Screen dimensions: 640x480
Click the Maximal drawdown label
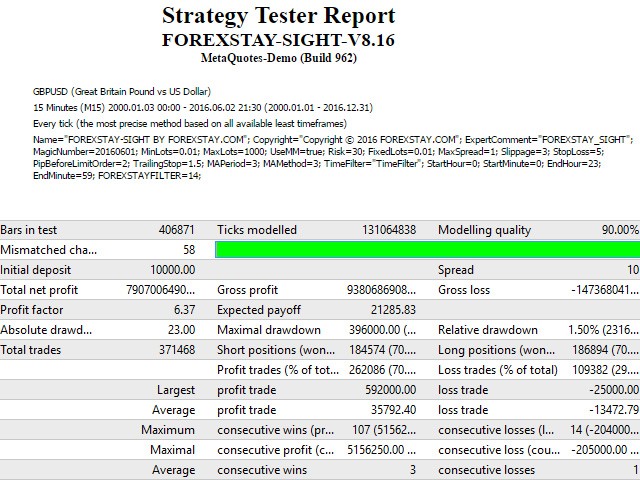coord(269,330)
